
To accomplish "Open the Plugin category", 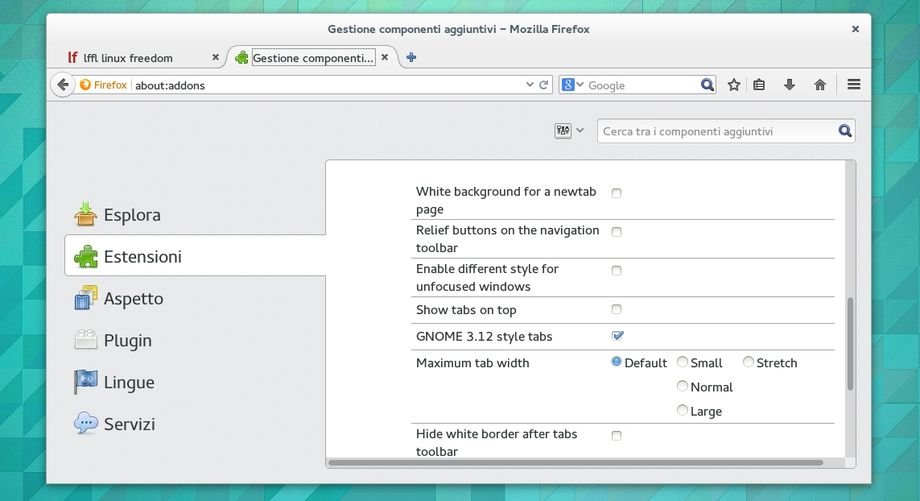I will coord(127,340).
